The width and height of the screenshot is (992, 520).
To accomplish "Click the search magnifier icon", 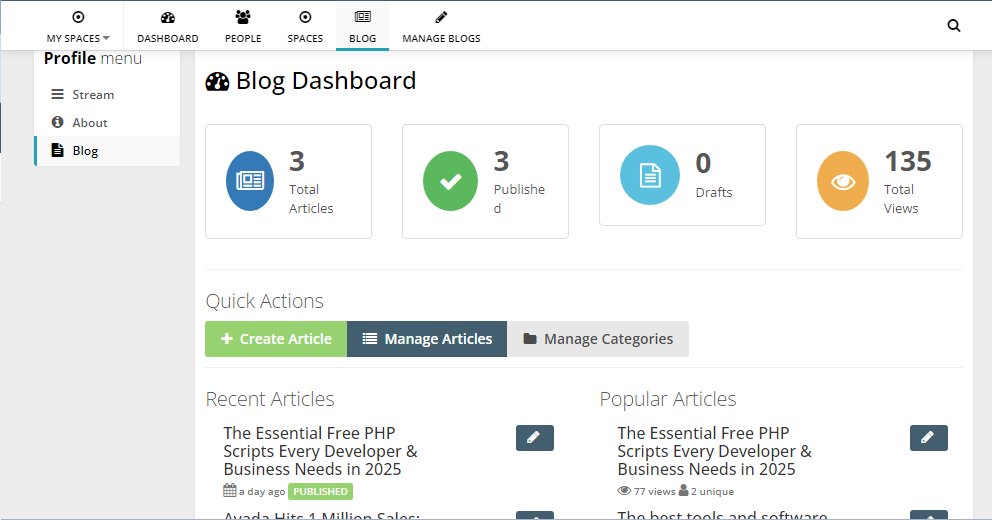I will (x=953, y=26).
